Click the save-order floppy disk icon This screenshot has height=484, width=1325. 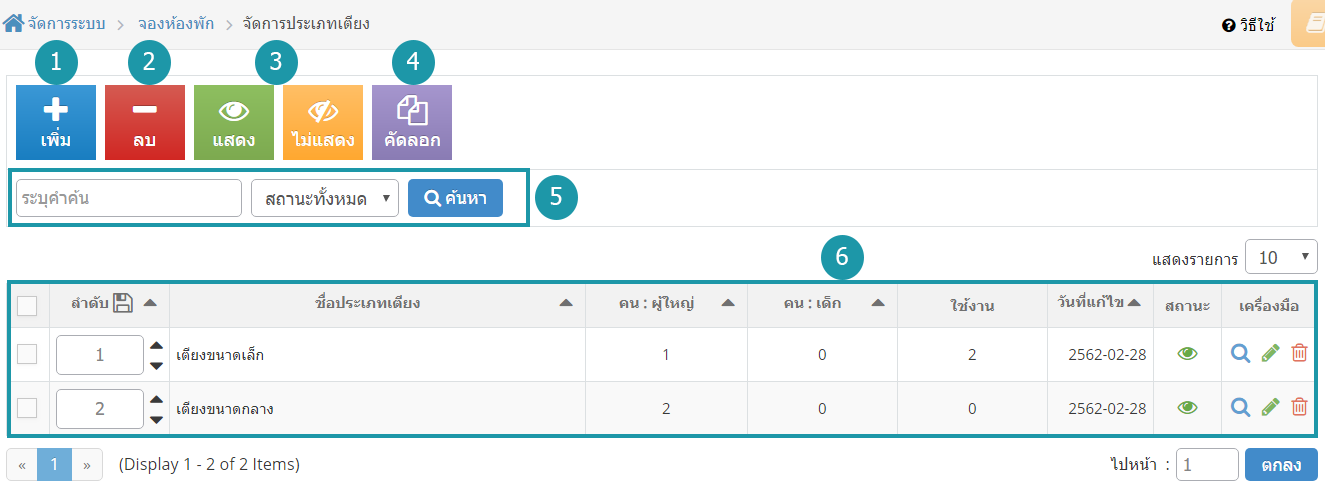[x=123, y=303]
